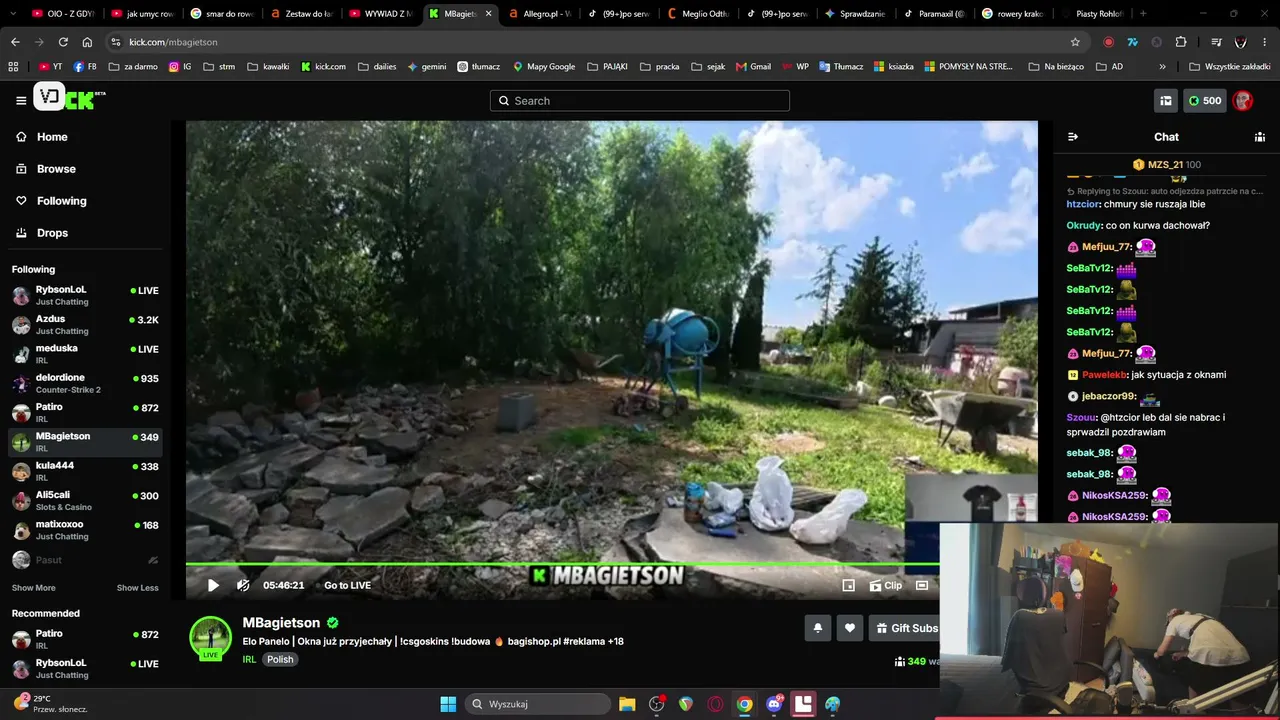This screenshot has width=1280, height=720.
Task: Open the Chrome apps grid icon
Action: [x=13, y=67]
